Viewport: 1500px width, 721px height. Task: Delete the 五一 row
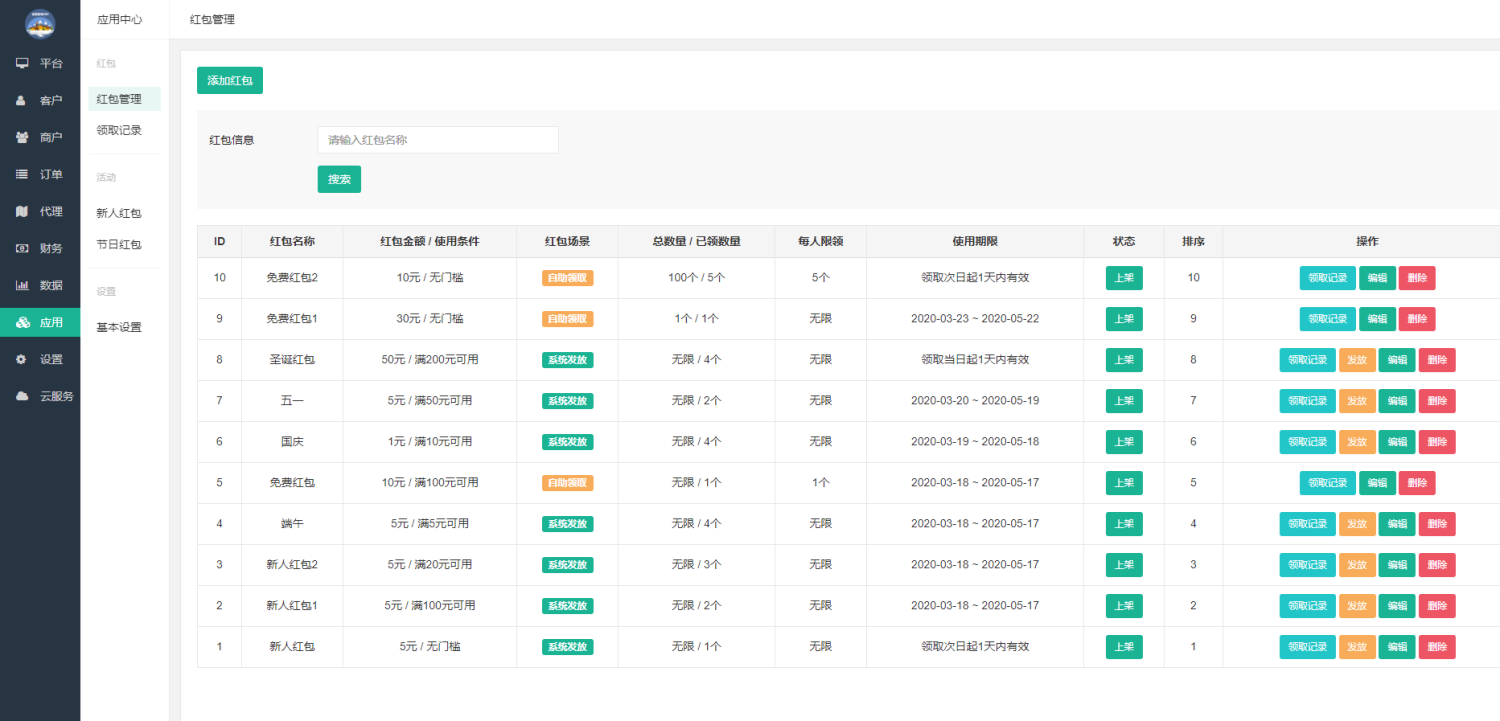coord(1437,401)
